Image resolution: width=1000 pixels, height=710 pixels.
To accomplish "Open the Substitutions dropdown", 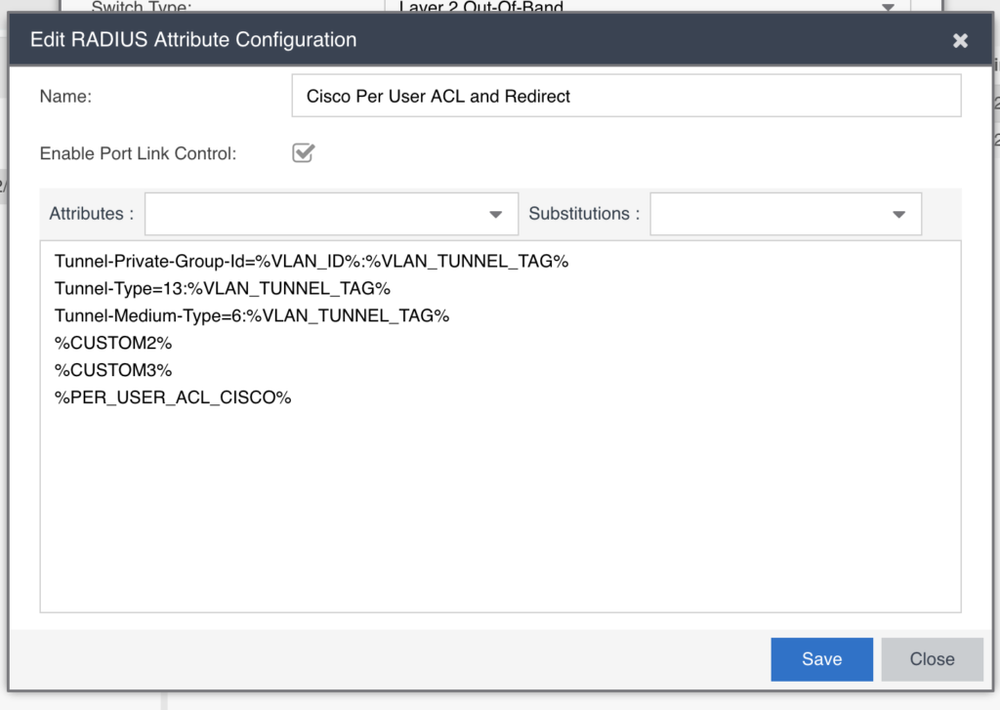I will [786, 214].
